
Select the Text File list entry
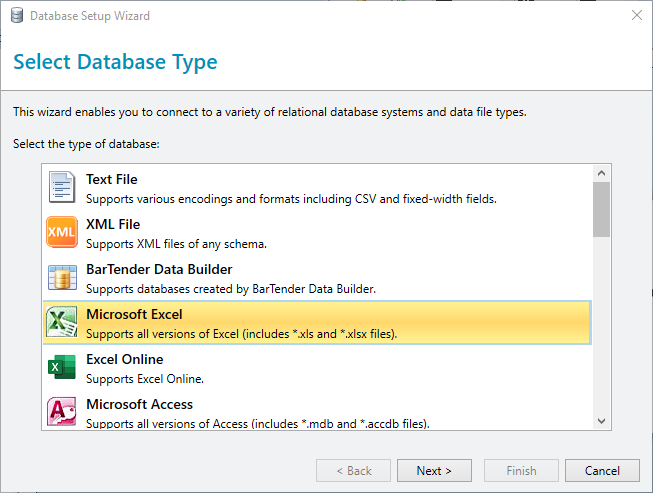[x=317, y=188]
